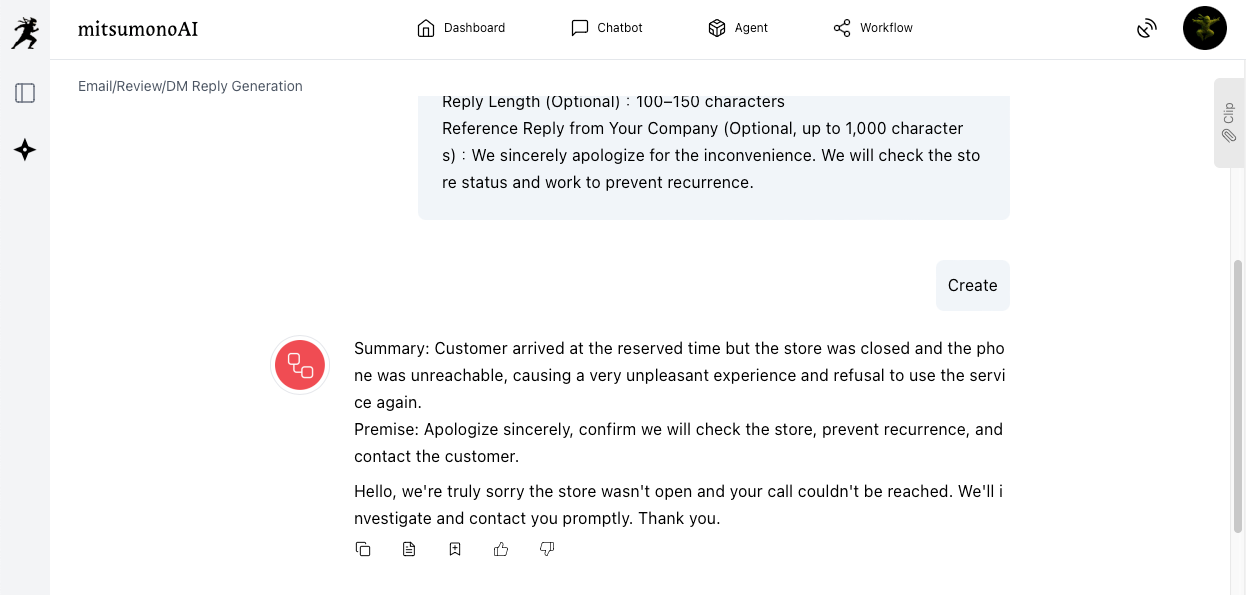
Task: Open the Workflow tab
Action: [x=873, y=28]
